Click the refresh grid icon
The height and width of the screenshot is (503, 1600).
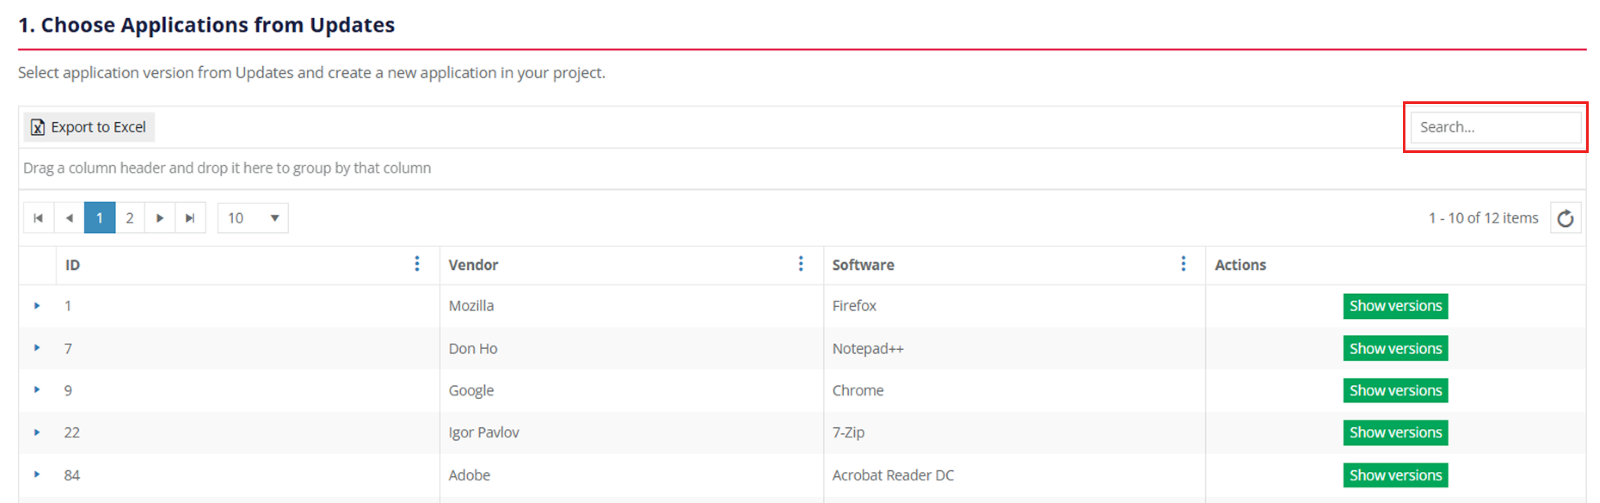1565,218
